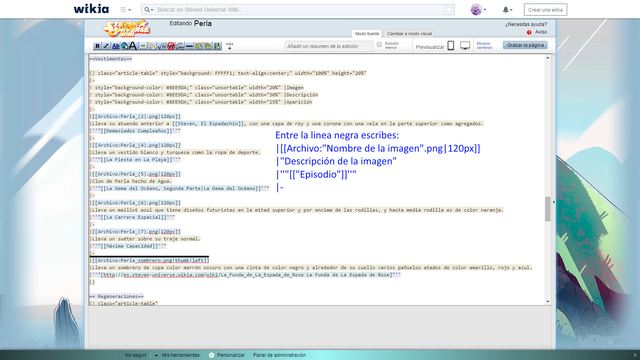Viewport: 640px width, 360px height.
Task: Click the '[[La Carrera Espacial]]' text
Action: tap(133, 217)
